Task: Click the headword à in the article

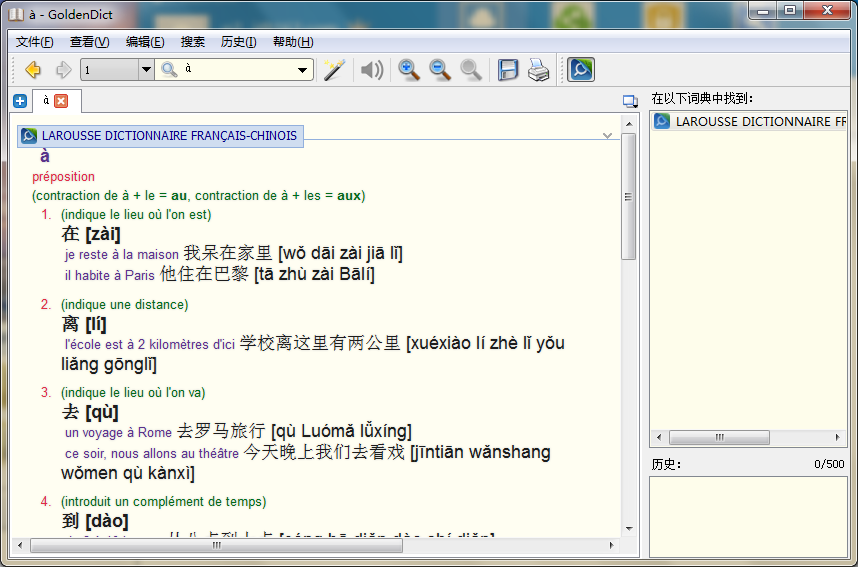Action: coord(45,157)
